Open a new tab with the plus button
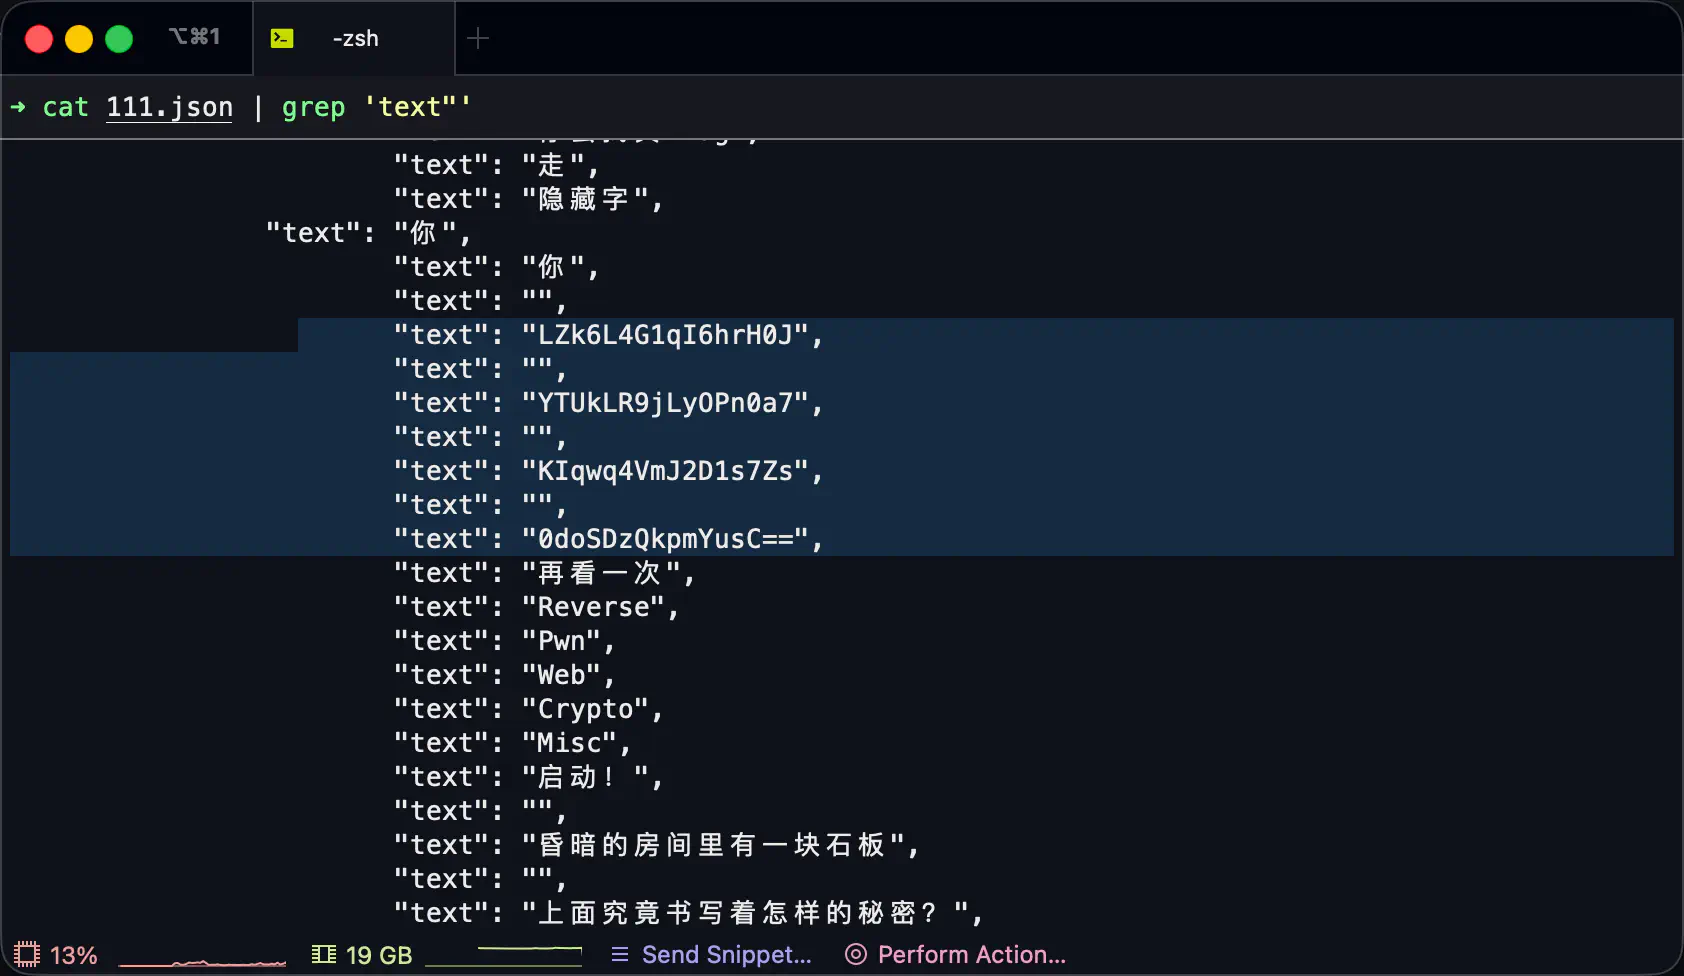The image size is (1684, 976). 478,38
